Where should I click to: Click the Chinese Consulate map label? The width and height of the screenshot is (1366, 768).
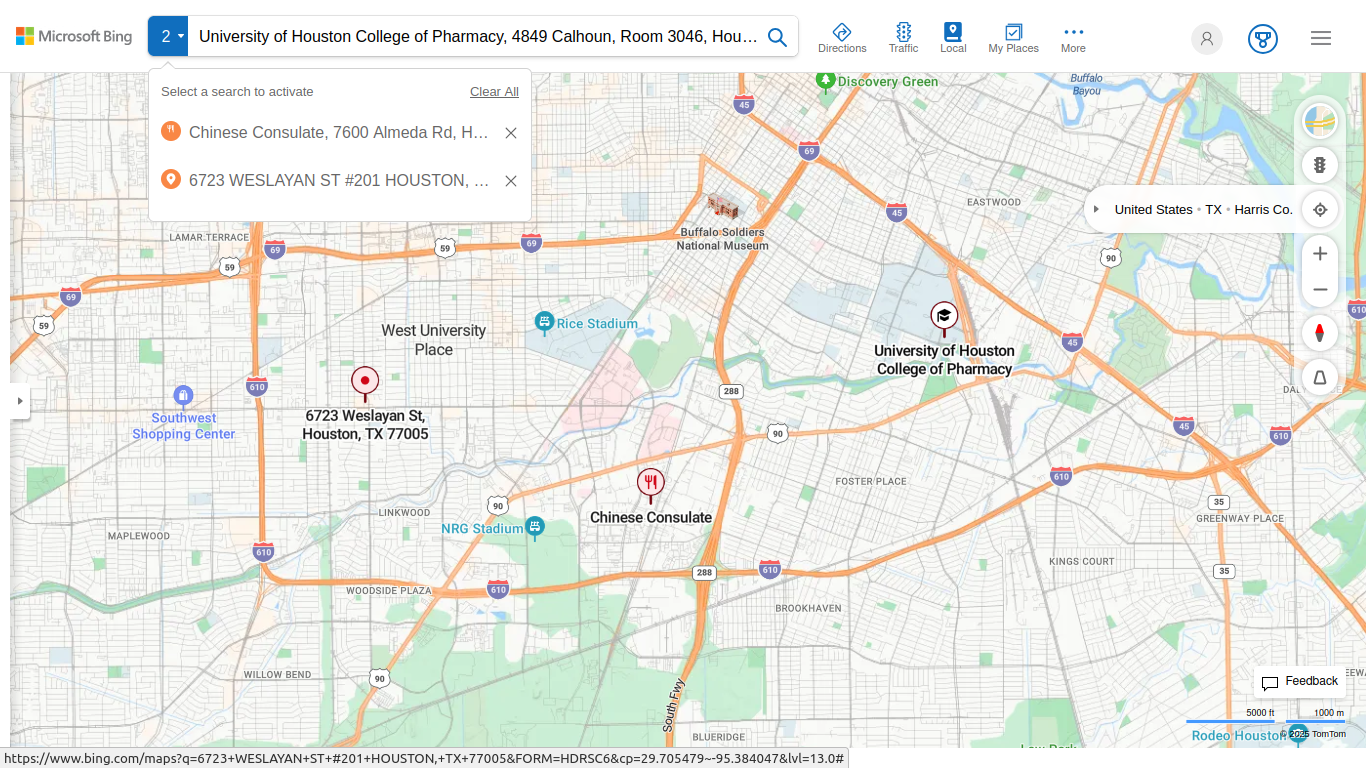tap(651, 518)
